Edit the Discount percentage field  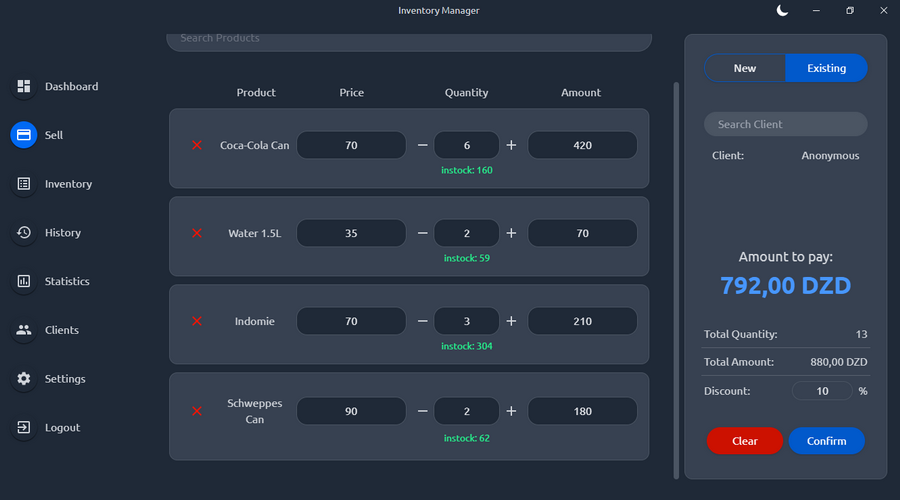(x=823, y=391)
